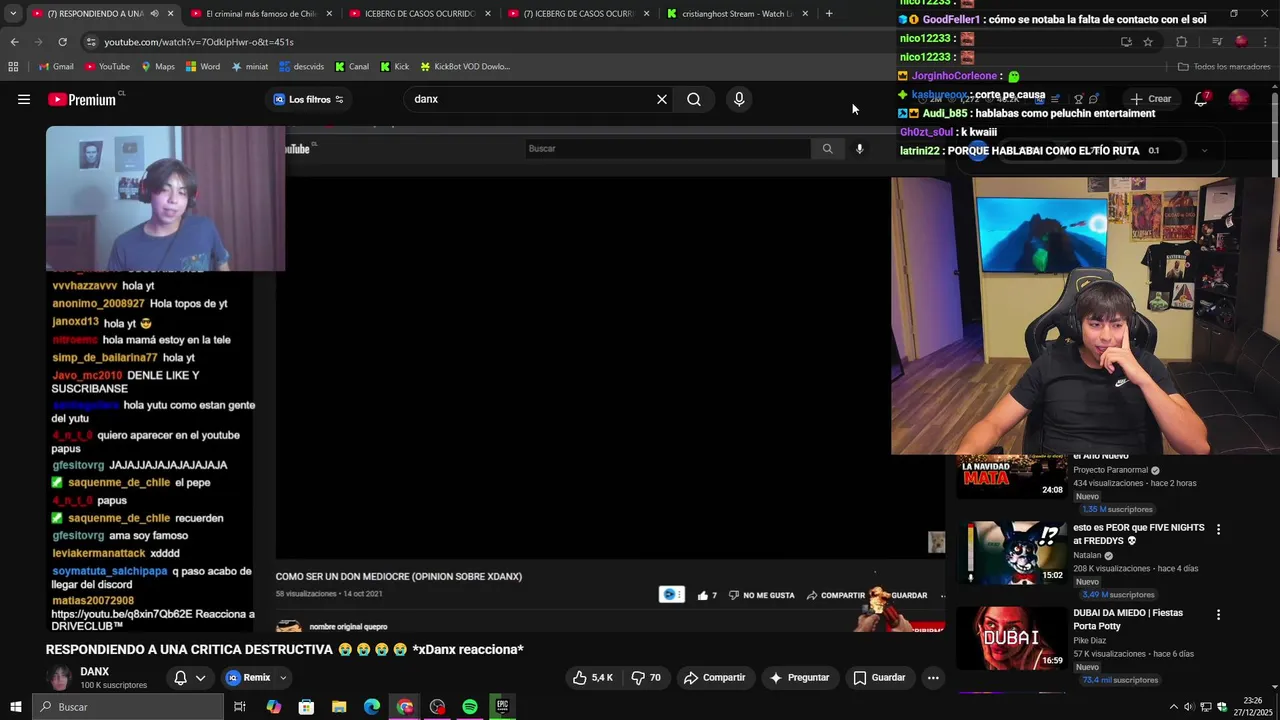
Task: Go to YouTube Premium home logo
Action: pyautogui.click(x=82, y=99)
